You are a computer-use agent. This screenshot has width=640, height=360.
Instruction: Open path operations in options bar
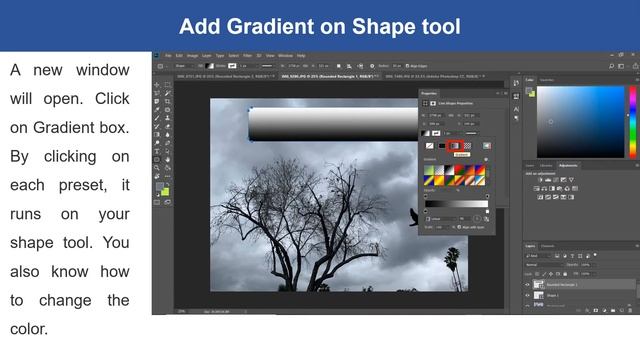(x=338, y=66)
